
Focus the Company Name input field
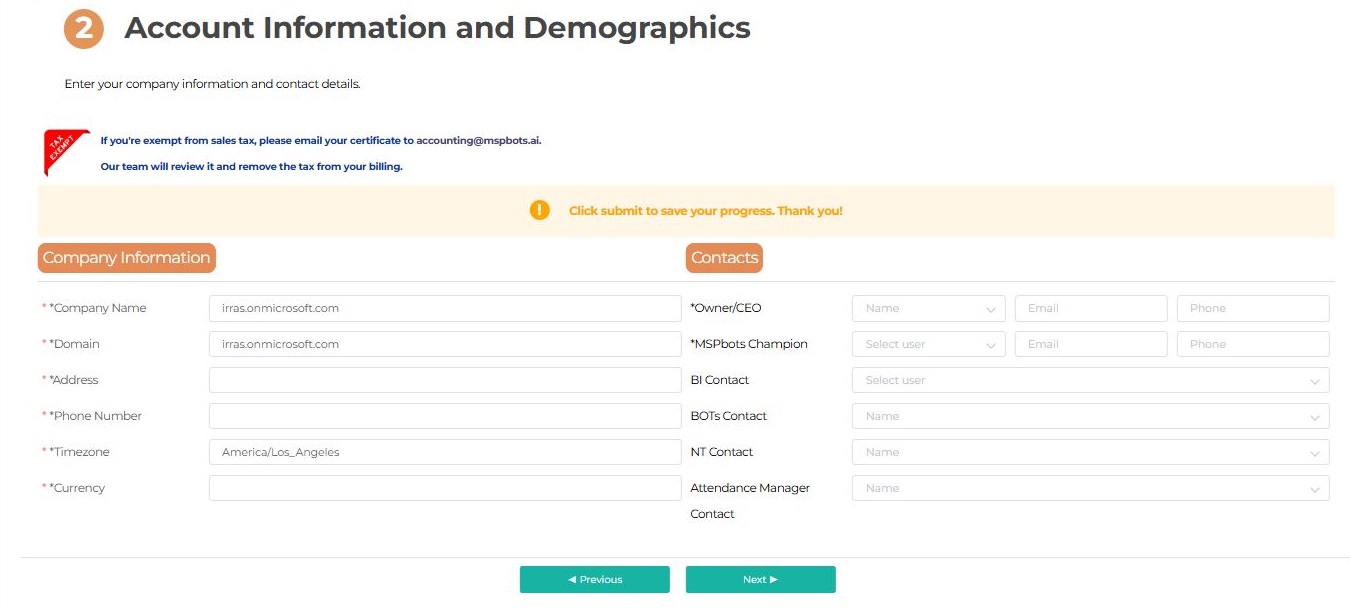(x=444, y=308)
